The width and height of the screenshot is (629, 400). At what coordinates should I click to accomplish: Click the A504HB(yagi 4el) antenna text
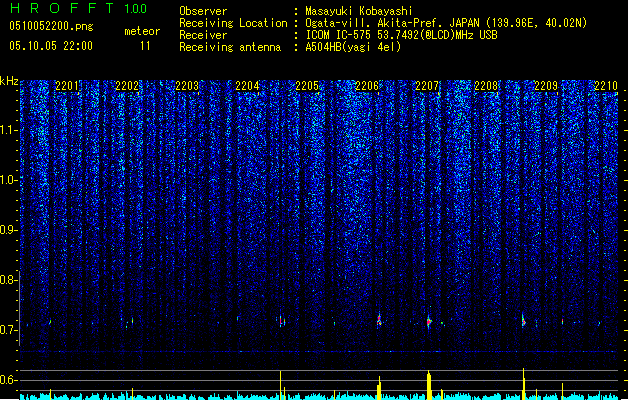click(353, 47)
